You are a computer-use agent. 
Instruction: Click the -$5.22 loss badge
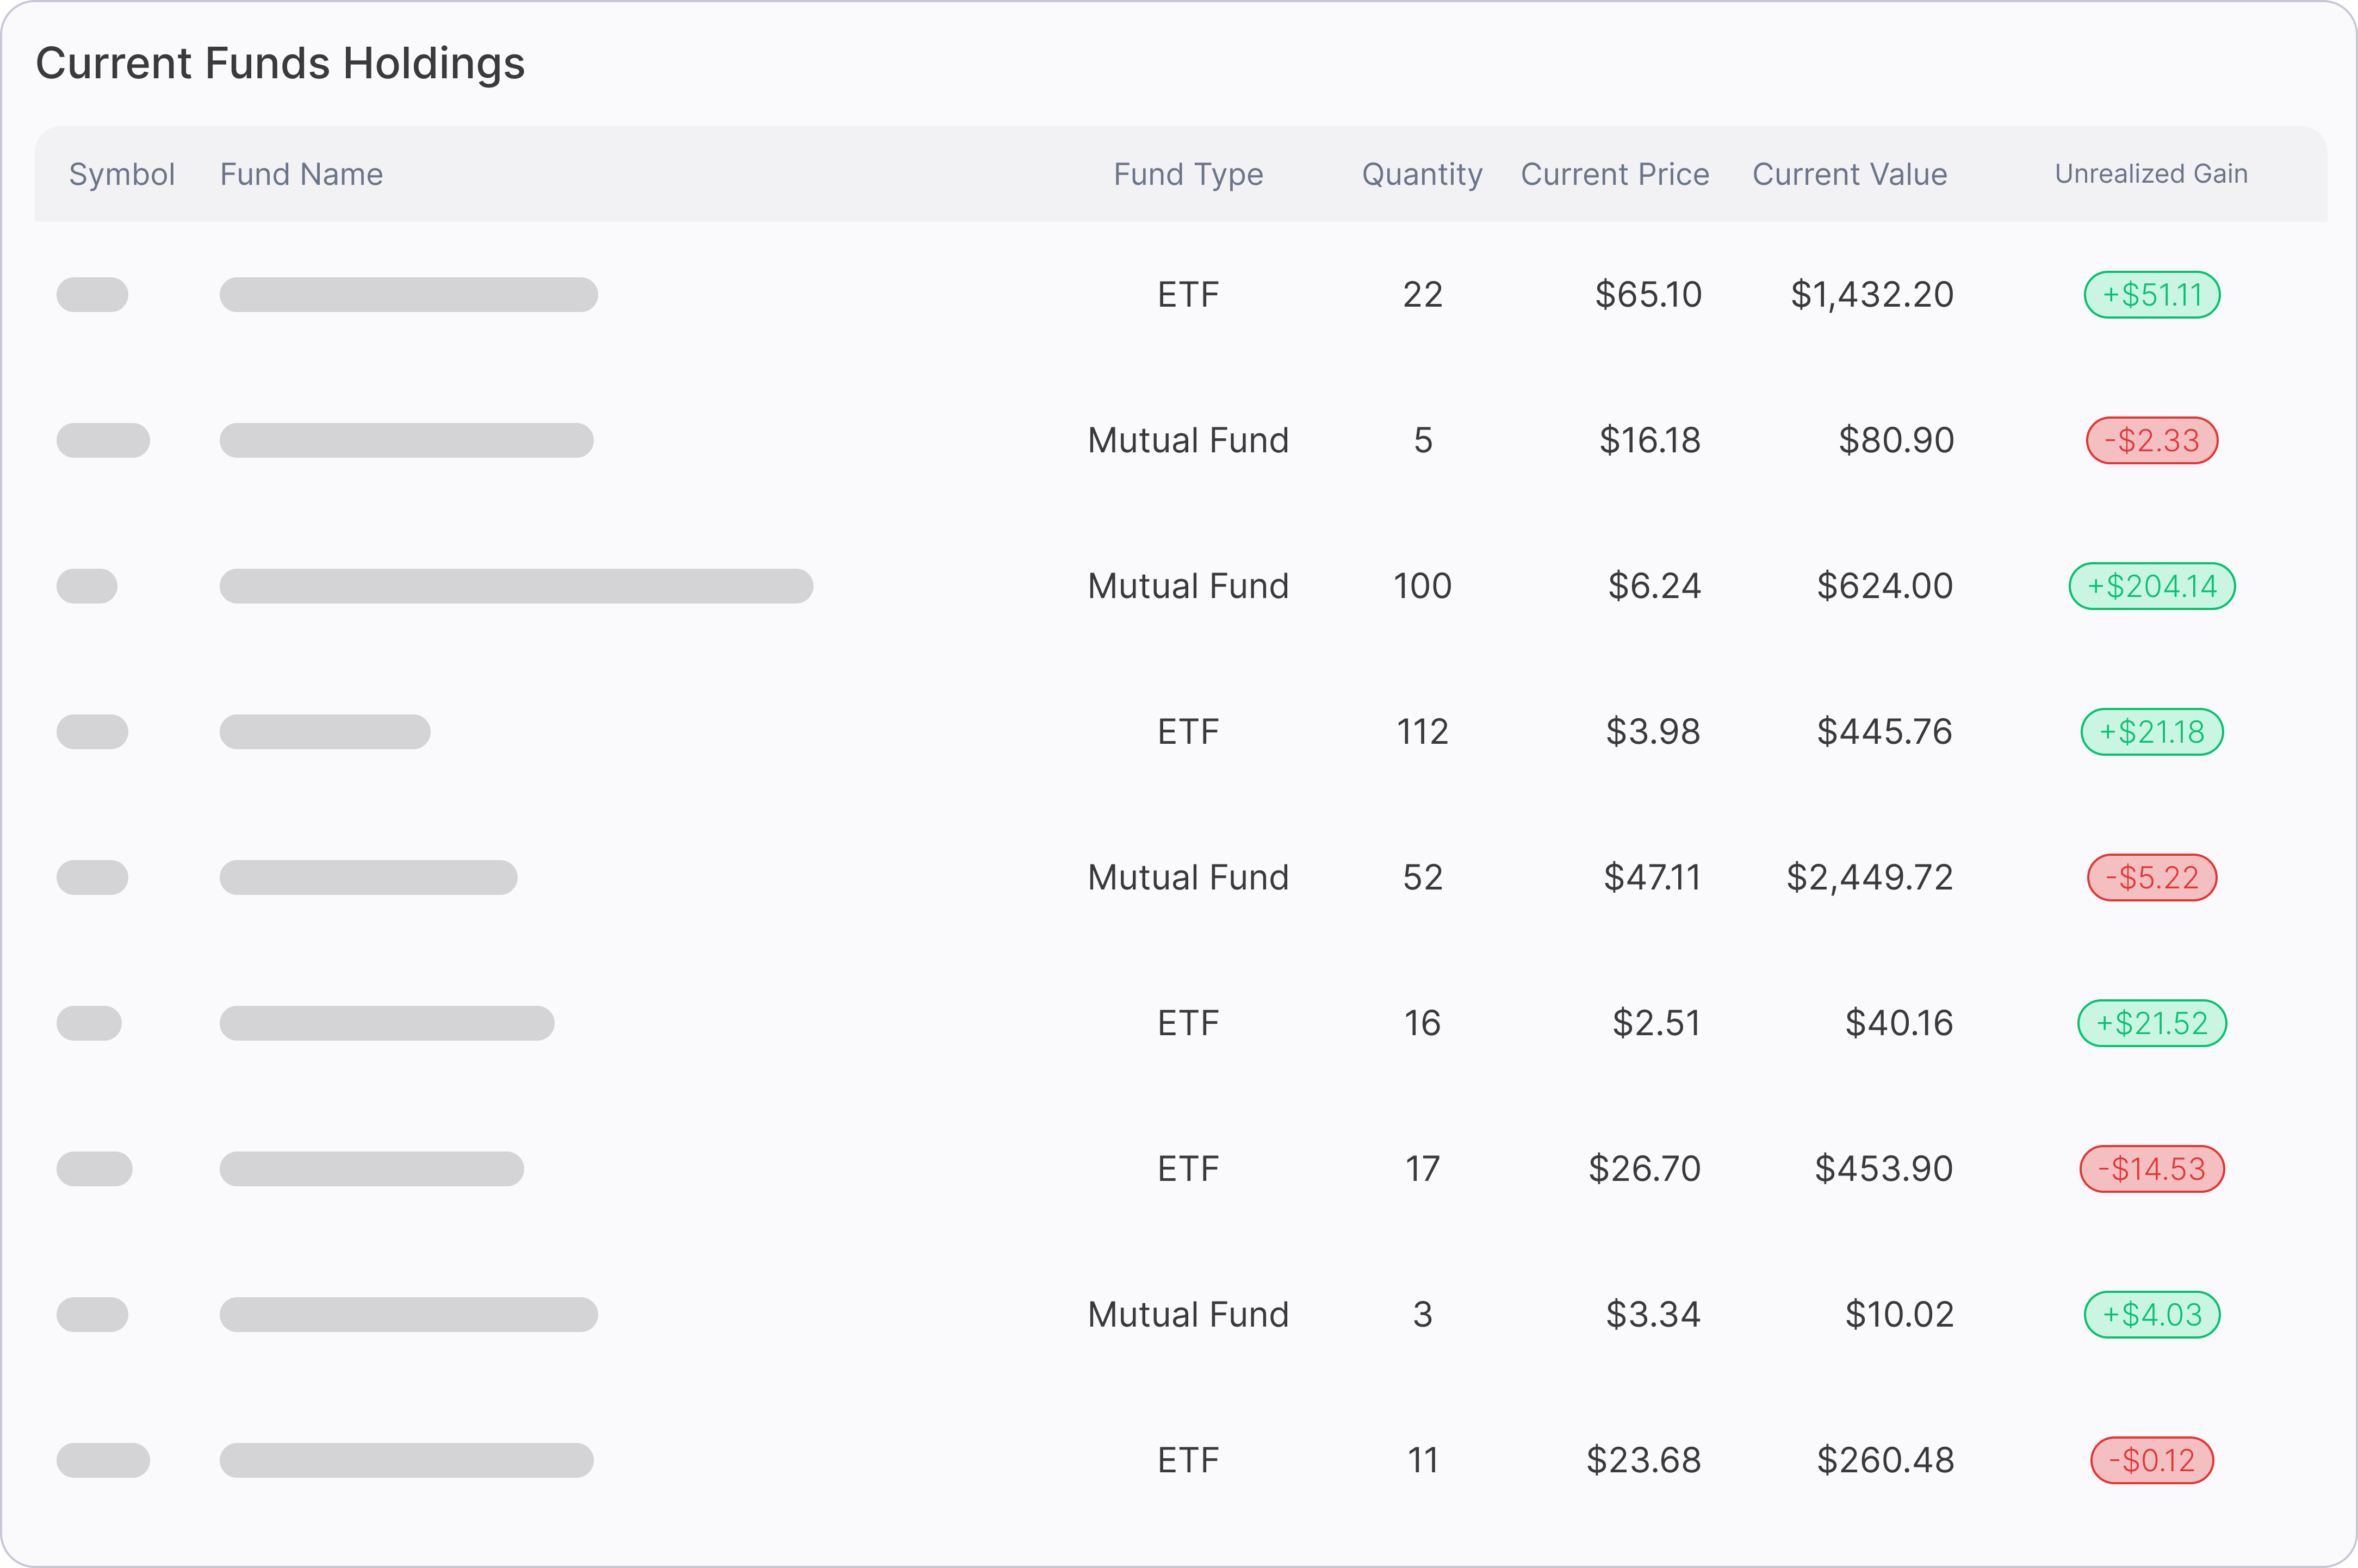tap(2152, 878)
